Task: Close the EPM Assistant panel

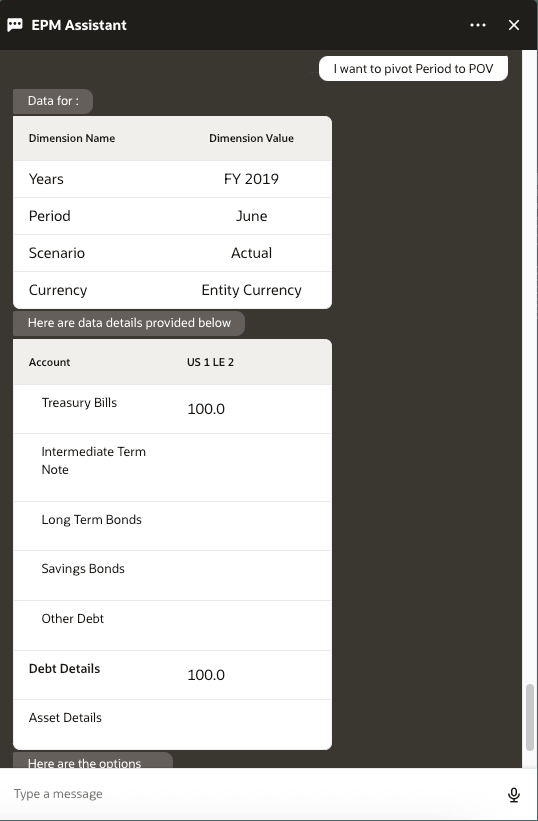Action: [514, 25]
